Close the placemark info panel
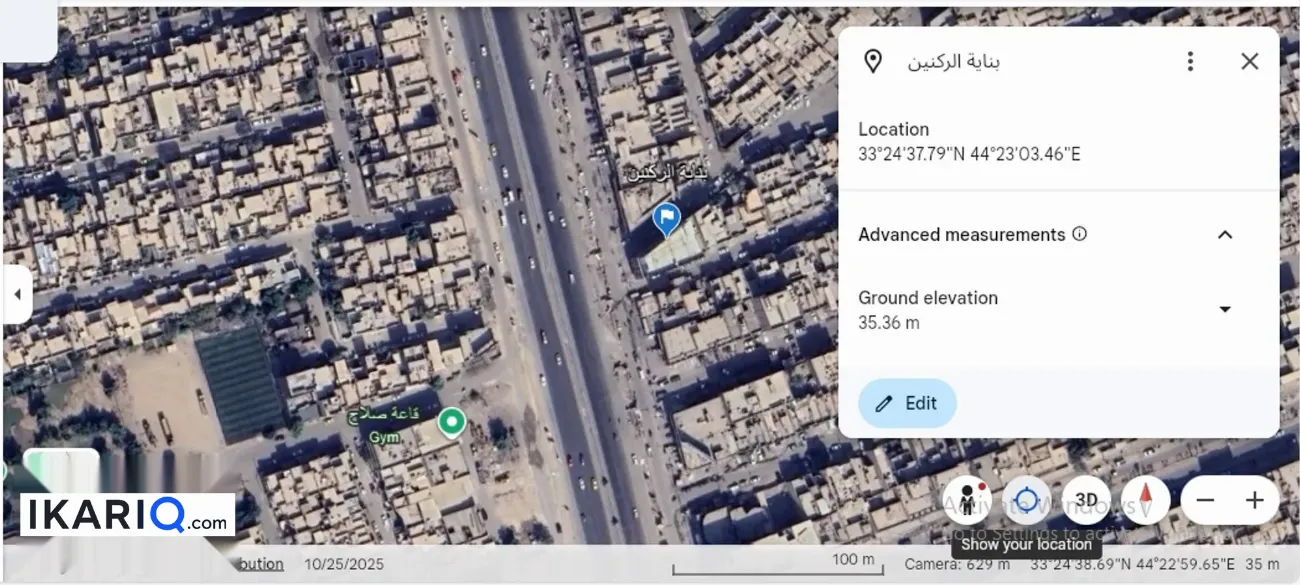This screenshot has height=585, width=1300. tap(1249, 61)
